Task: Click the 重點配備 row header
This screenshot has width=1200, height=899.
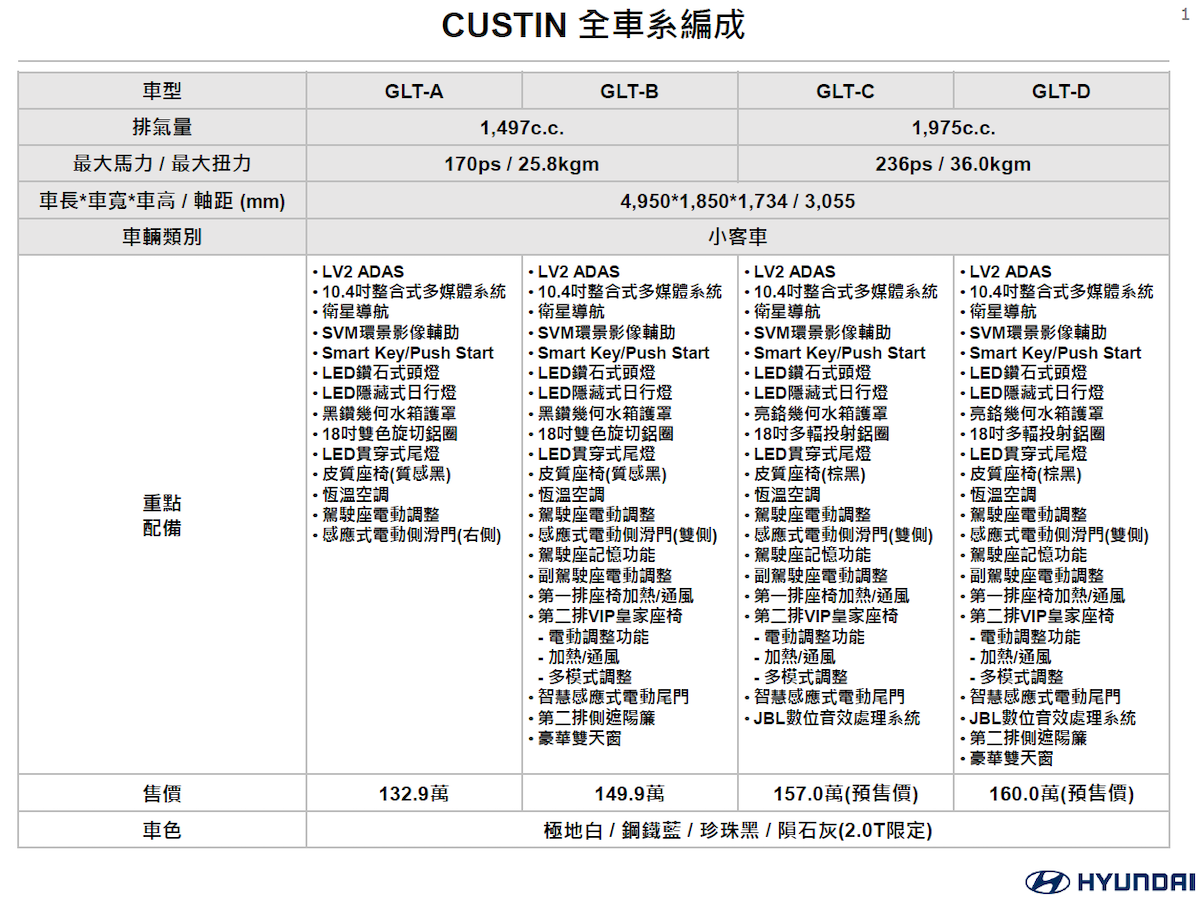Action: pyautogui.click(x=160, y=513)
